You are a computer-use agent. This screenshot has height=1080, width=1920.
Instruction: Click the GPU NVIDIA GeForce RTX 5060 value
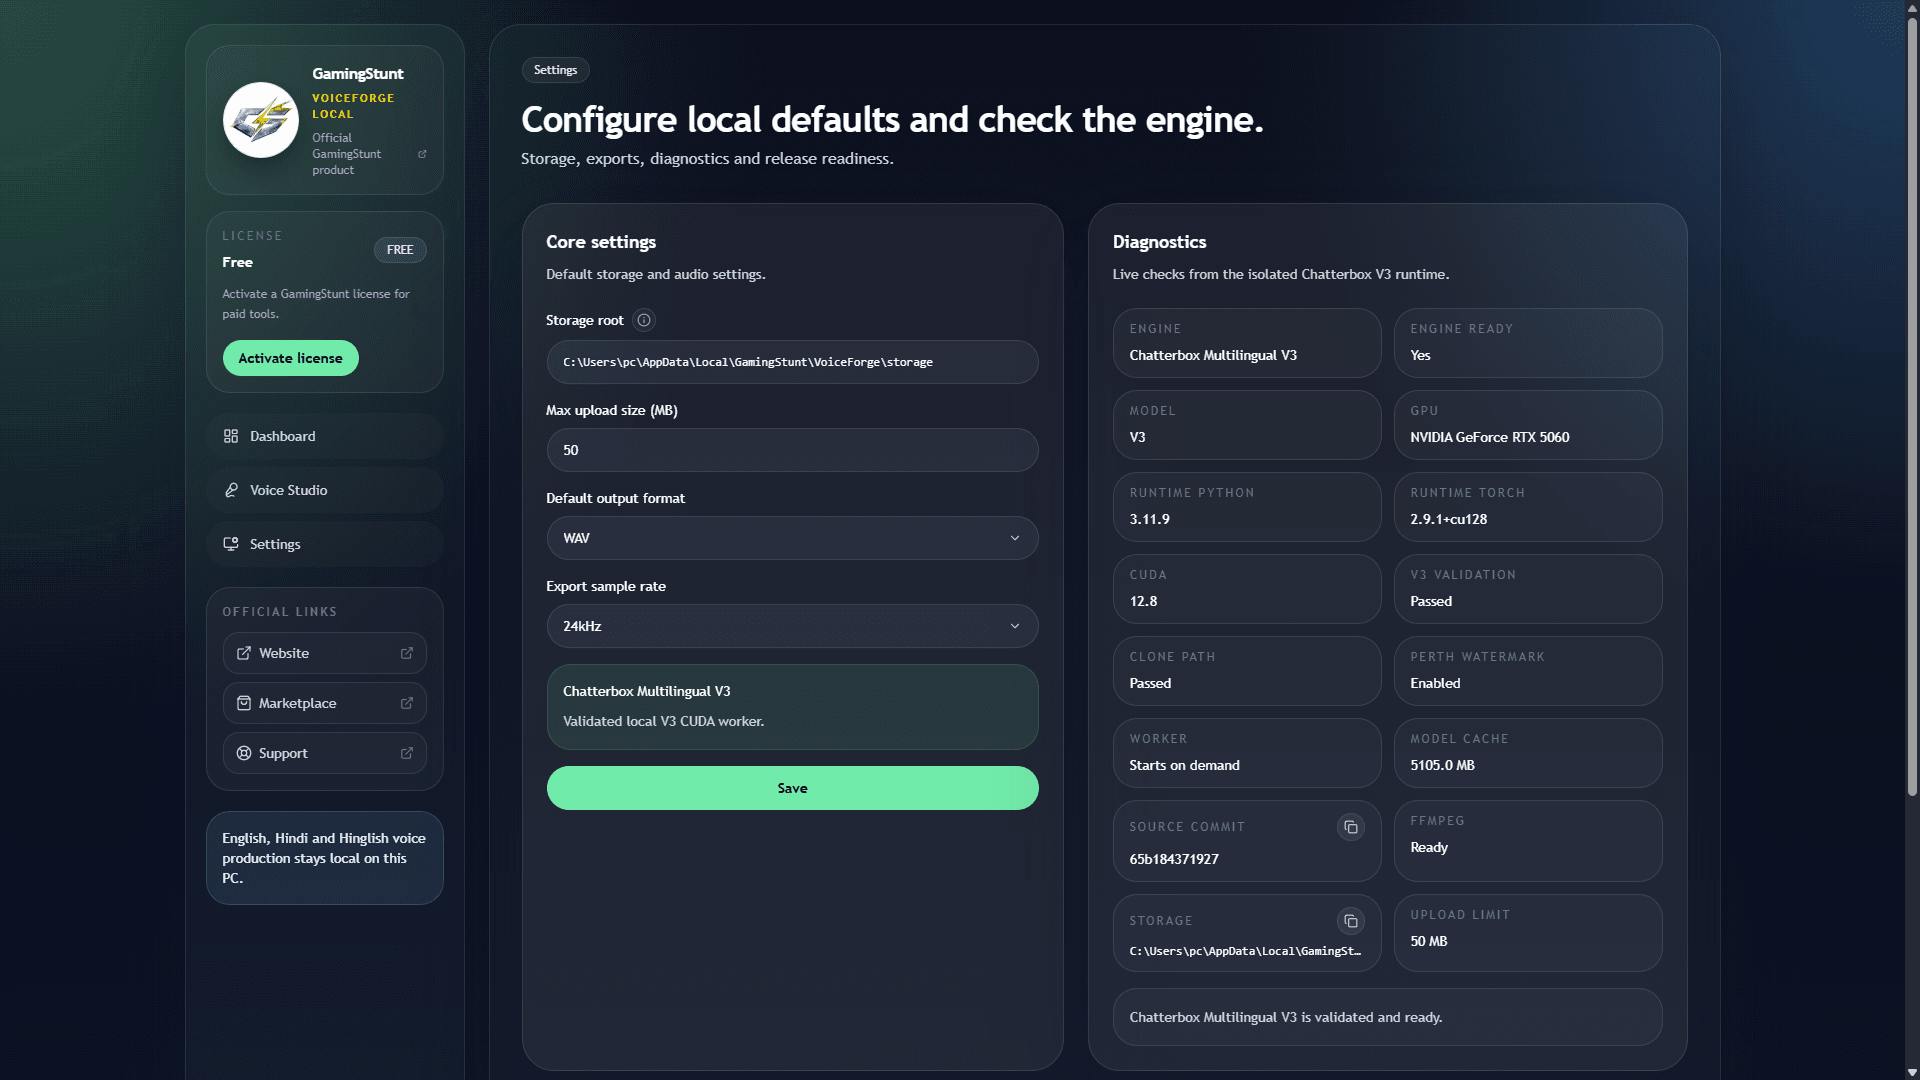1489,437
